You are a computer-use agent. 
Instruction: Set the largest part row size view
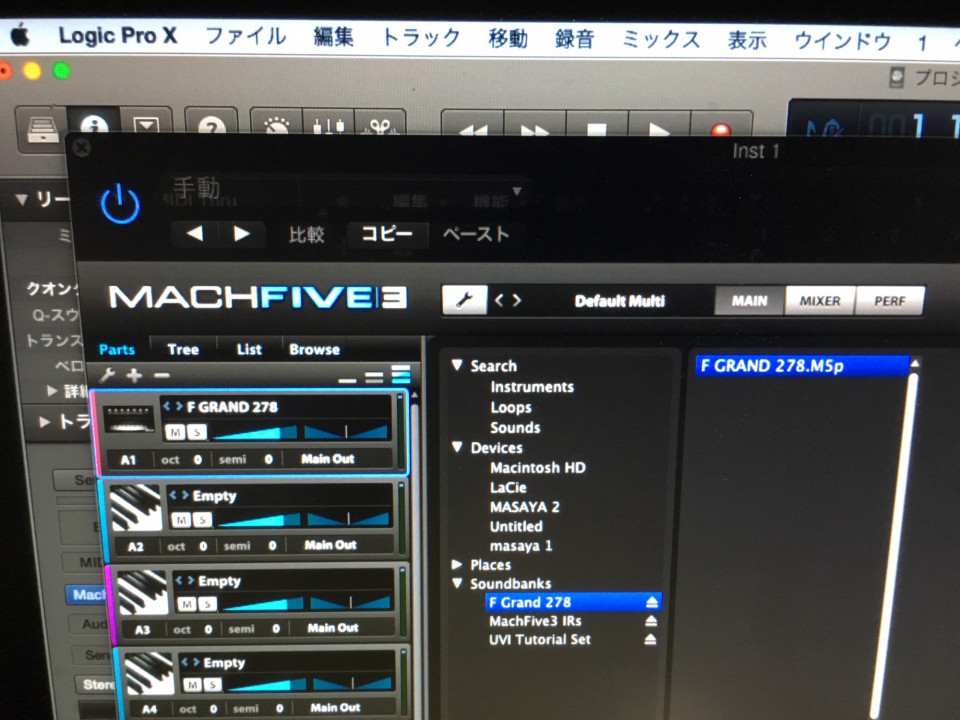tap(400, 375)
